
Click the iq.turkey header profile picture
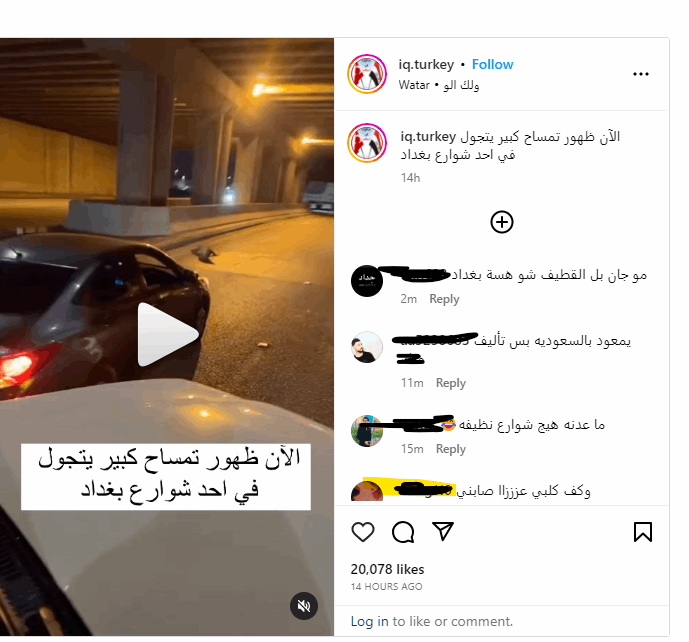(367, 74)
